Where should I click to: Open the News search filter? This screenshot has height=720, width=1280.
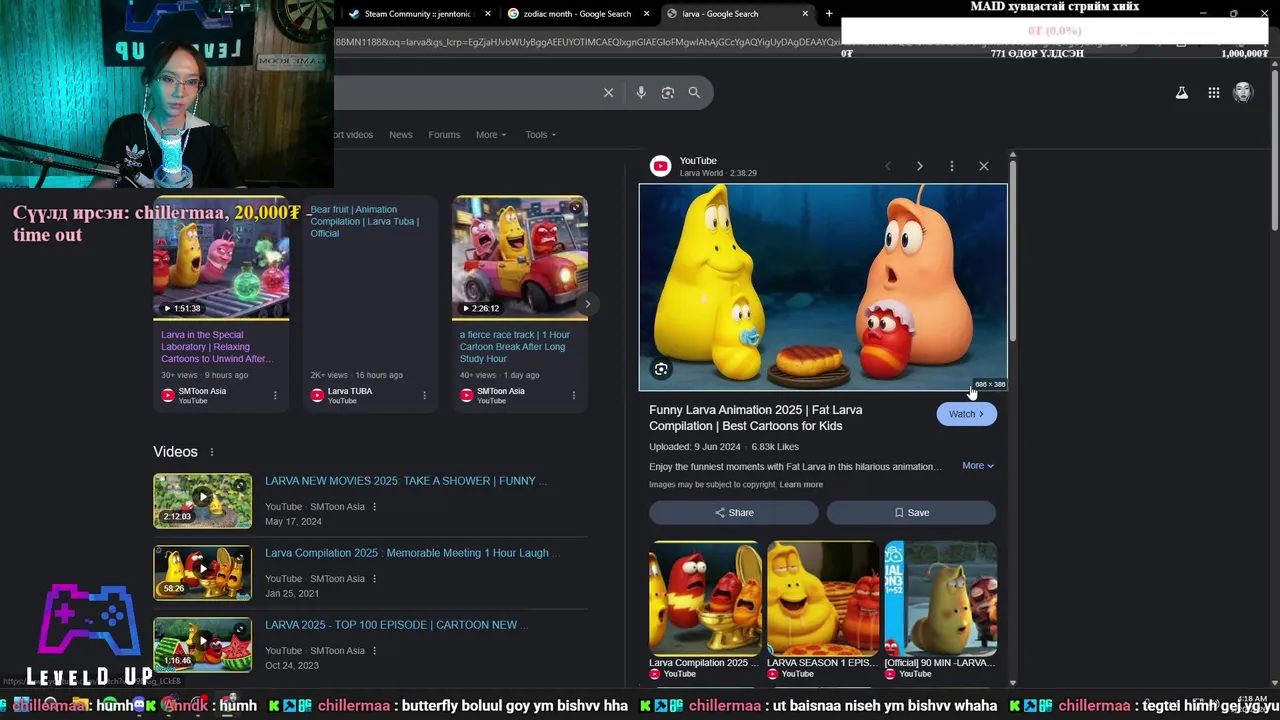(401, 135)
